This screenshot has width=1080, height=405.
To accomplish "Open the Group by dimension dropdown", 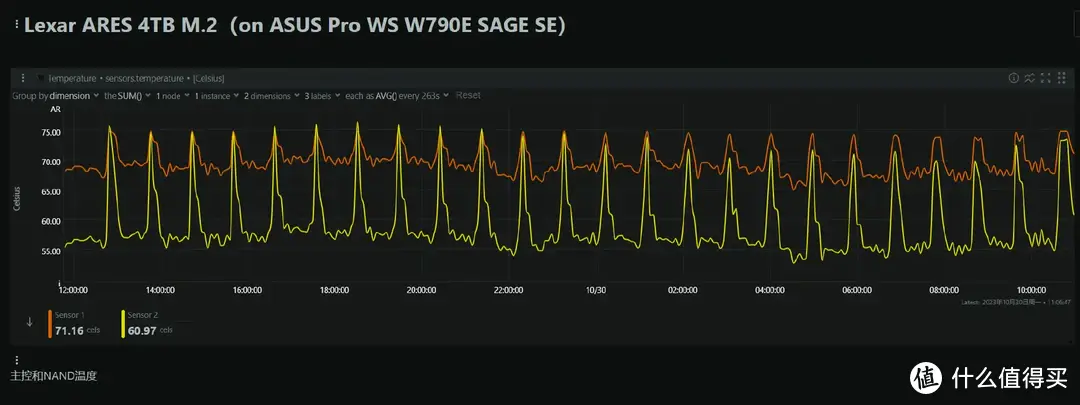I will click(74, 96).
